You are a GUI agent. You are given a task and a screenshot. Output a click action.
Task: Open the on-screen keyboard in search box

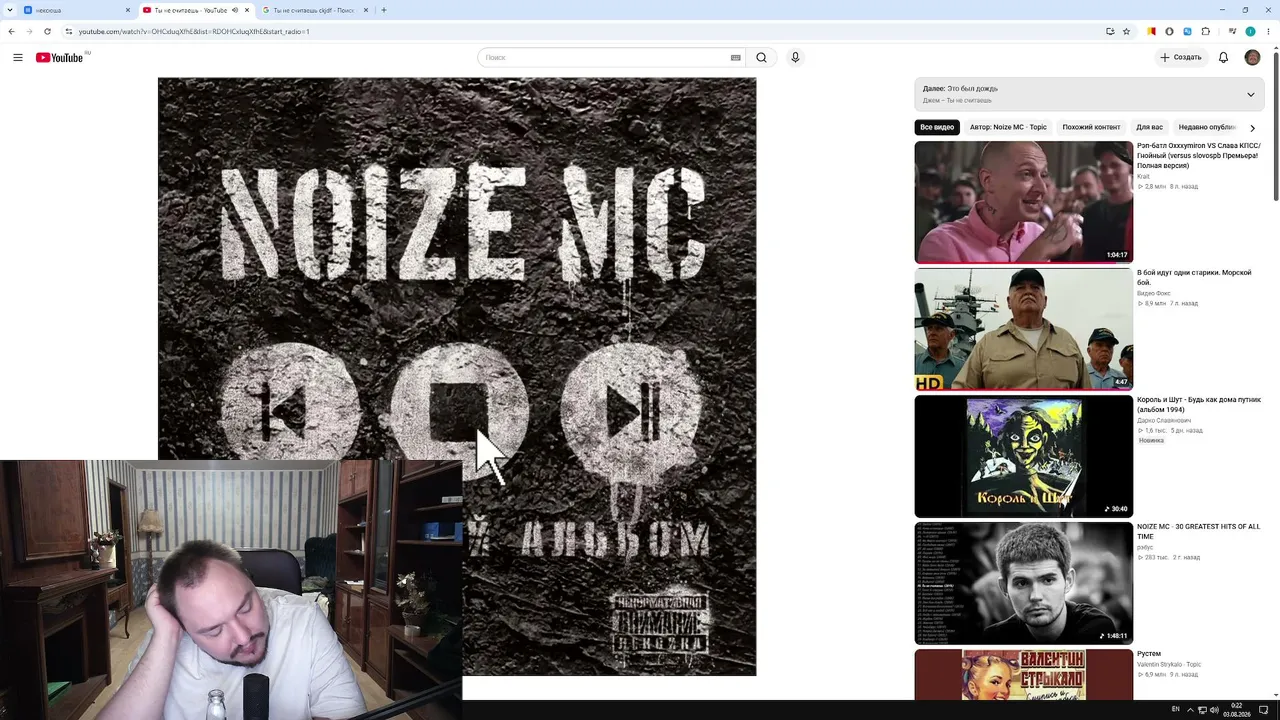[736, 58]
